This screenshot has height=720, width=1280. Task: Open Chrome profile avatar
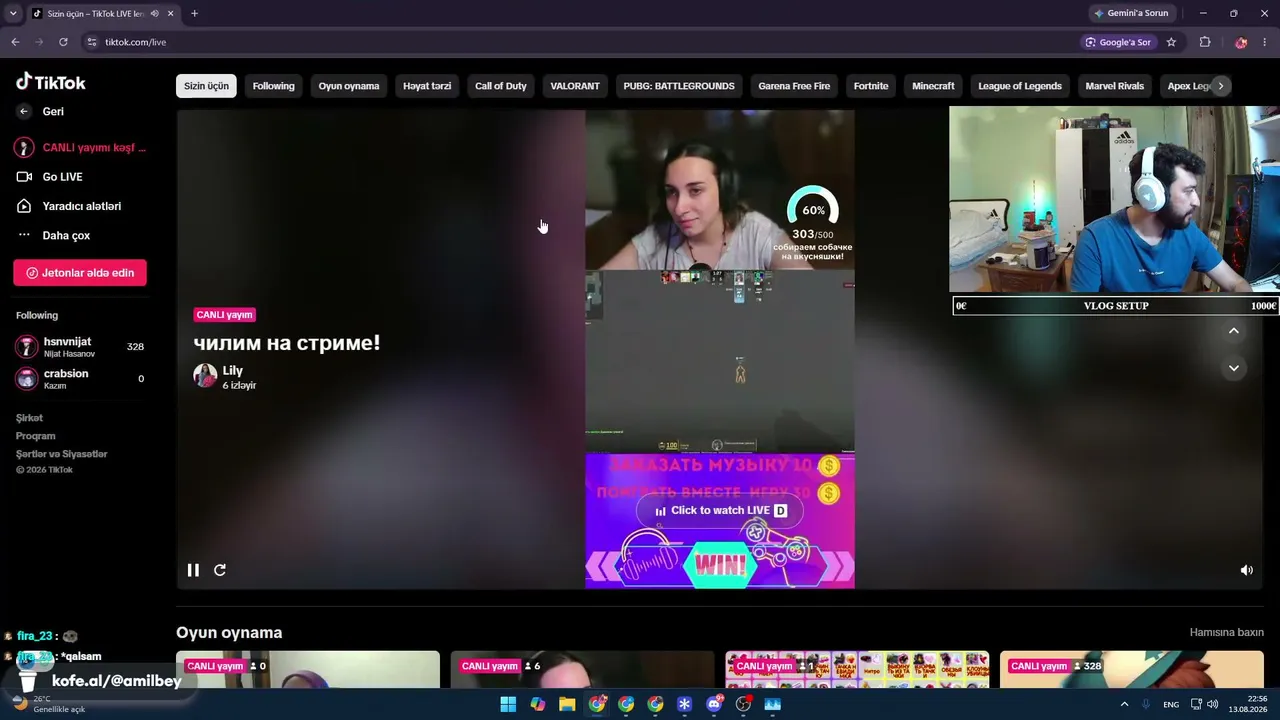1241,42
